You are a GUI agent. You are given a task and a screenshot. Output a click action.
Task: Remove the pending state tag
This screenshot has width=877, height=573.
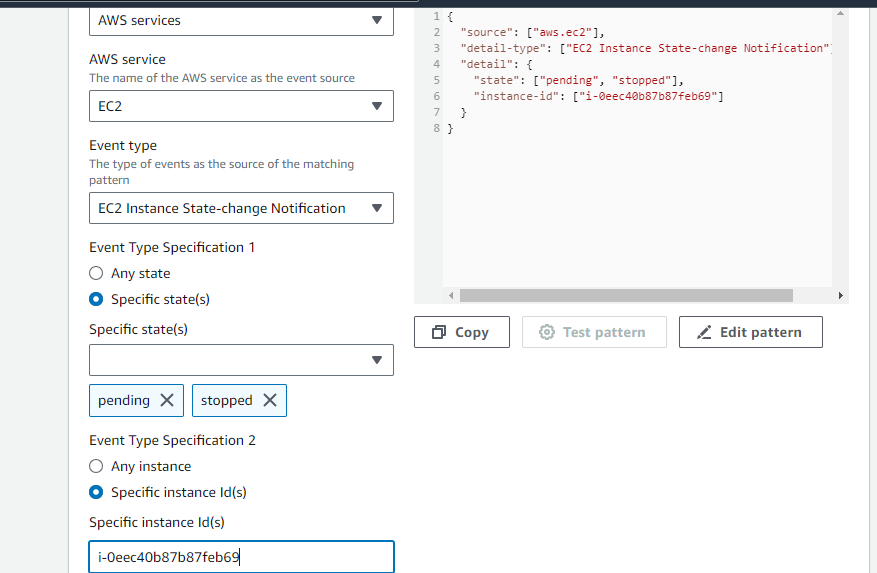click(x=167, y=400)
